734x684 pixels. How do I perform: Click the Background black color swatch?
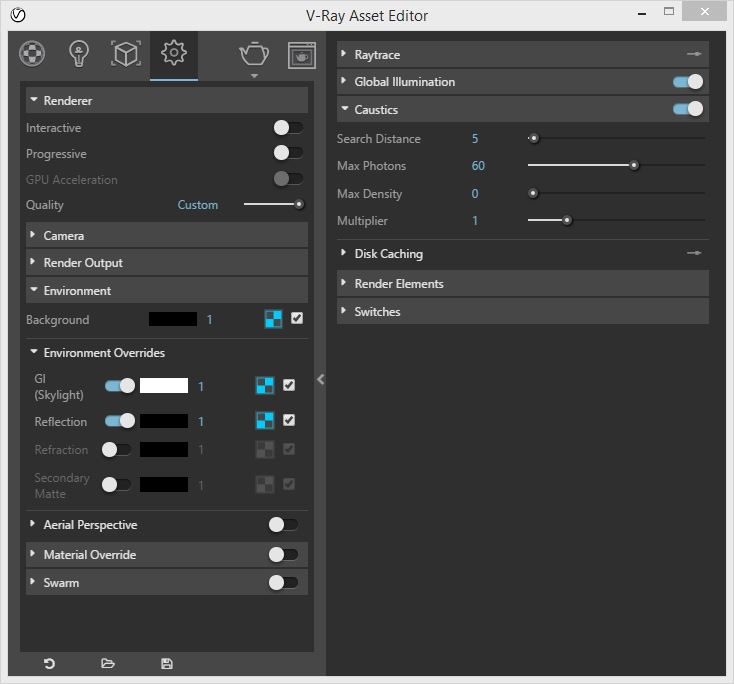tap(173, 319)
